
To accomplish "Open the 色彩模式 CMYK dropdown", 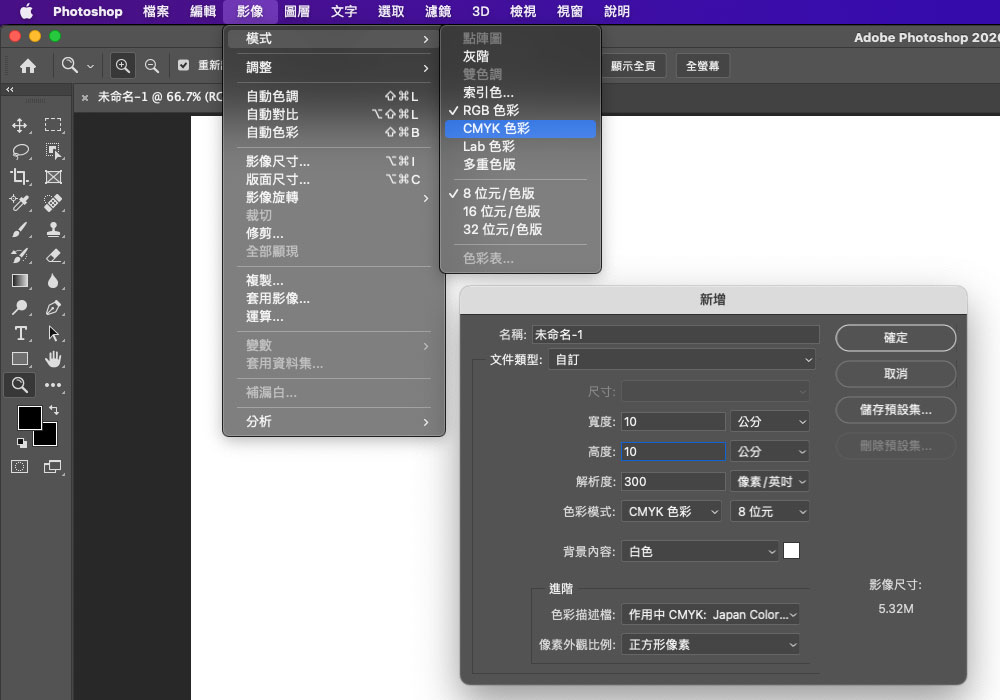I will 671,511.
